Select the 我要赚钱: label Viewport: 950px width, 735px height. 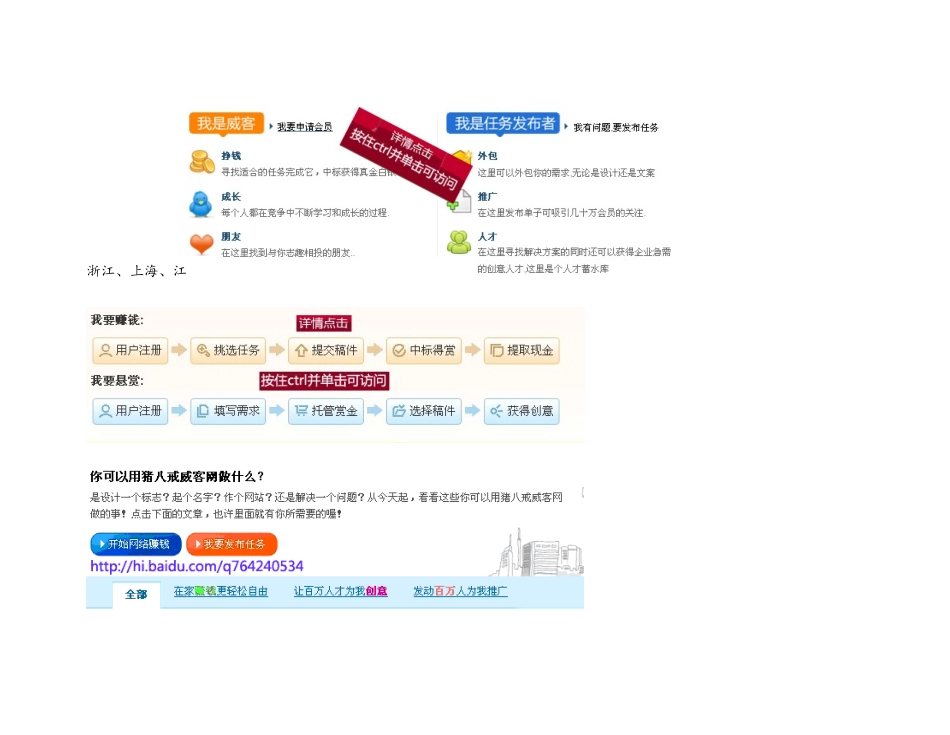[x=117, y=320]
